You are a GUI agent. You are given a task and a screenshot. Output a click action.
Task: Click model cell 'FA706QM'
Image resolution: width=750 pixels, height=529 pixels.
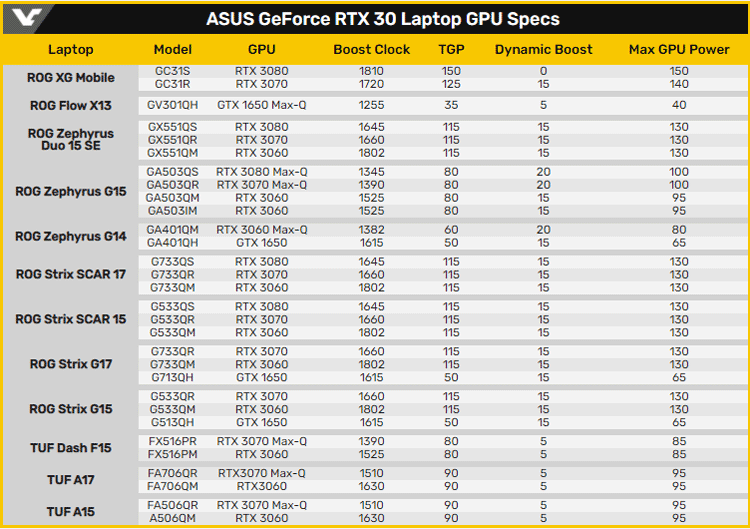pyautogui.click(x=173, y=486)
